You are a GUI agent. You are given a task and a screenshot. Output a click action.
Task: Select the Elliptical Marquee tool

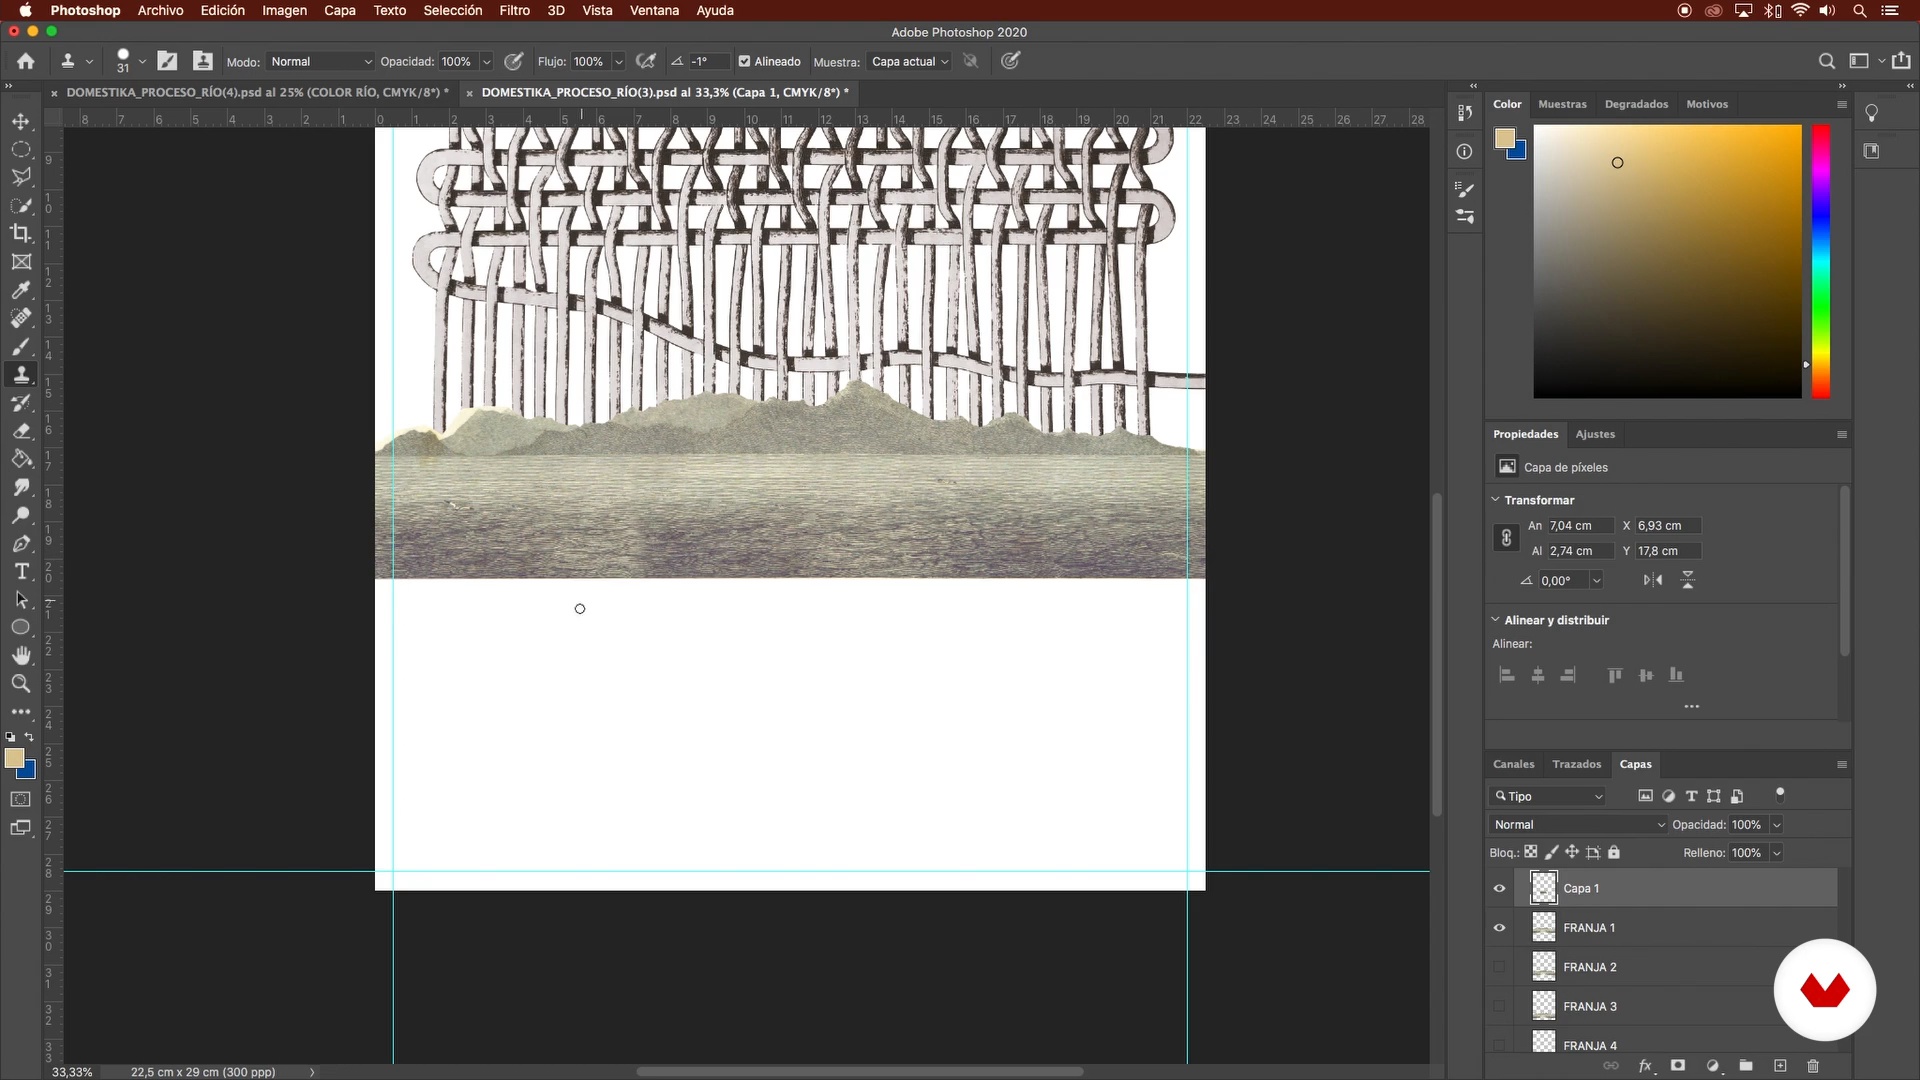pos(21,149)
